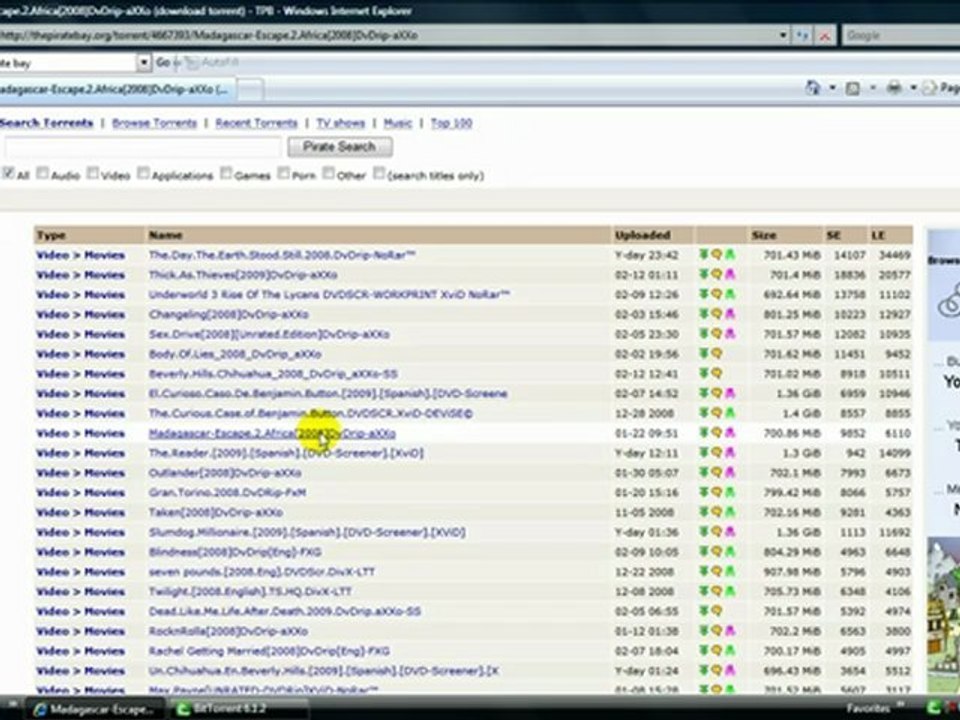Open the dropdown arrow next to Home icon
This screenshot has width=960, height=720.
[833, 88]
